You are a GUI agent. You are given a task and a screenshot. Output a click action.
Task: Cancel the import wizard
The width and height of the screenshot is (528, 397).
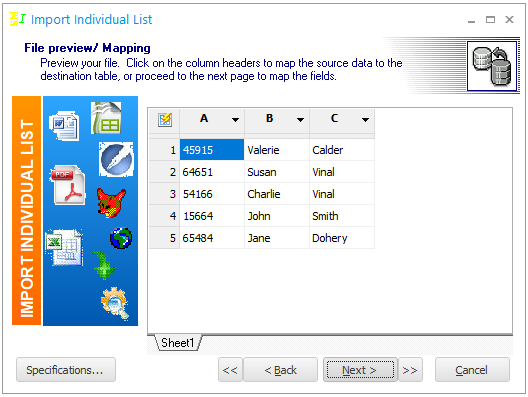pos(472,370)
